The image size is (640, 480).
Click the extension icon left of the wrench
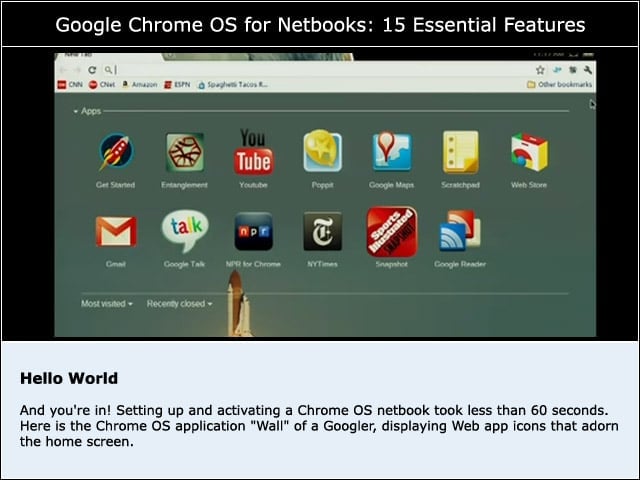[x=573, y=70]
